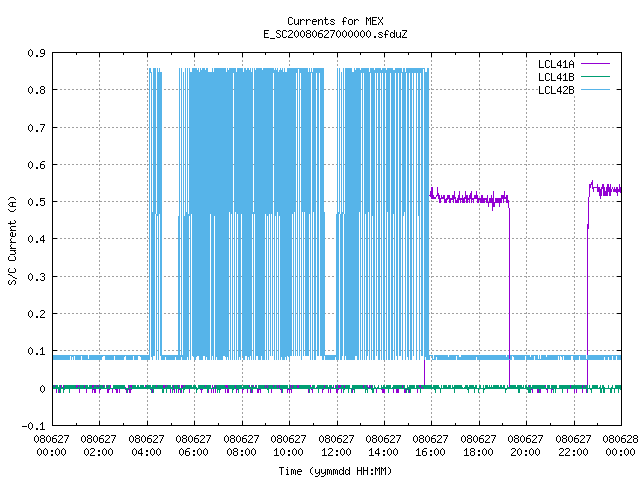Click the y-axis tick value 0.9

[36, 53]
